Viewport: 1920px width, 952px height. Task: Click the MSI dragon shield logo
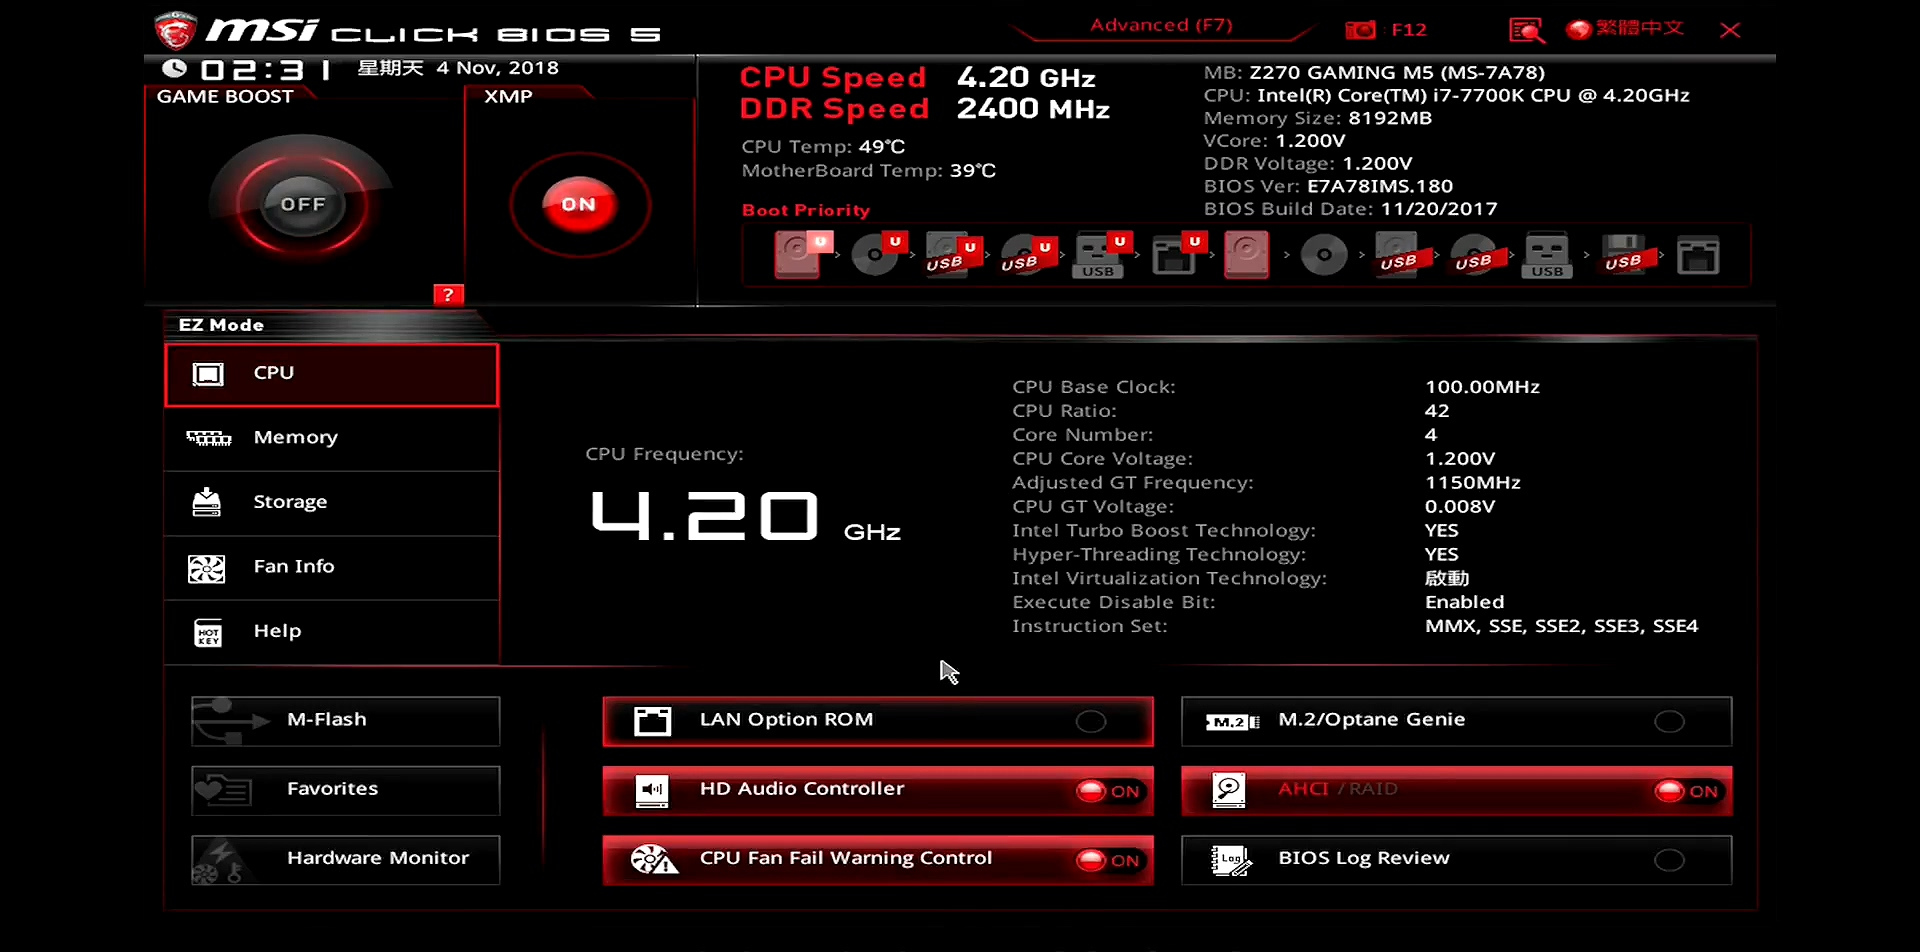(175, 31)
